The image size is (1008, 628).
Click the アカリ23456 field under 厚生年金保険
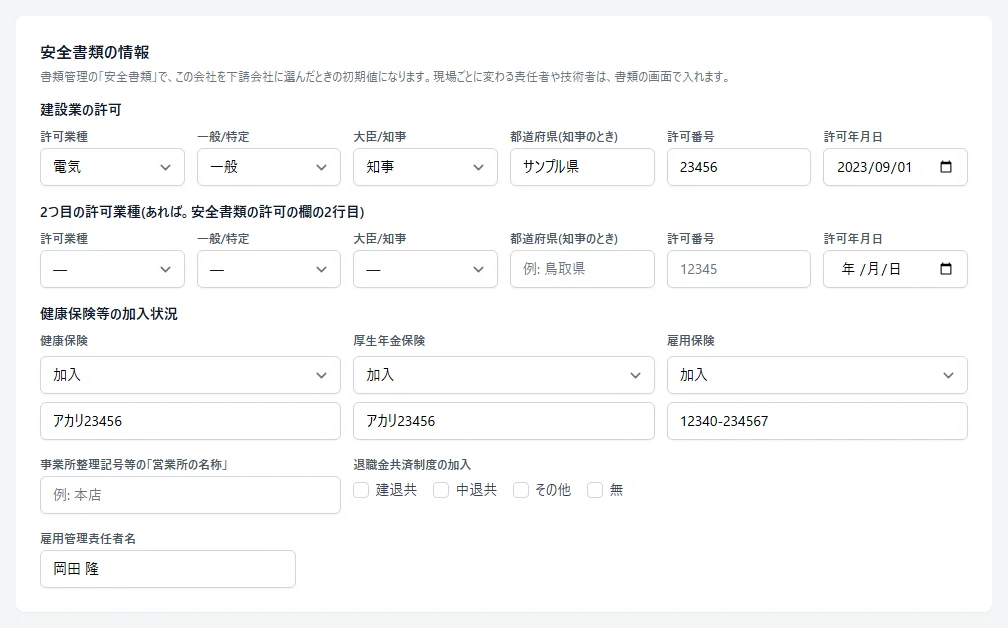click(x=504, y=421)
